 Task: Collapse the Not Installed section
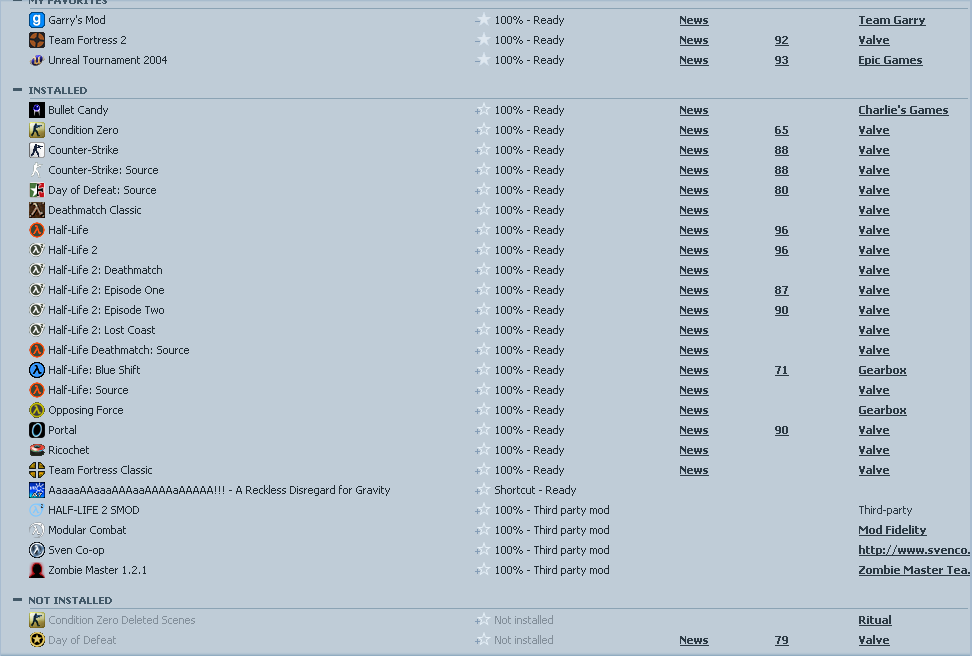(x=18, y=600)
